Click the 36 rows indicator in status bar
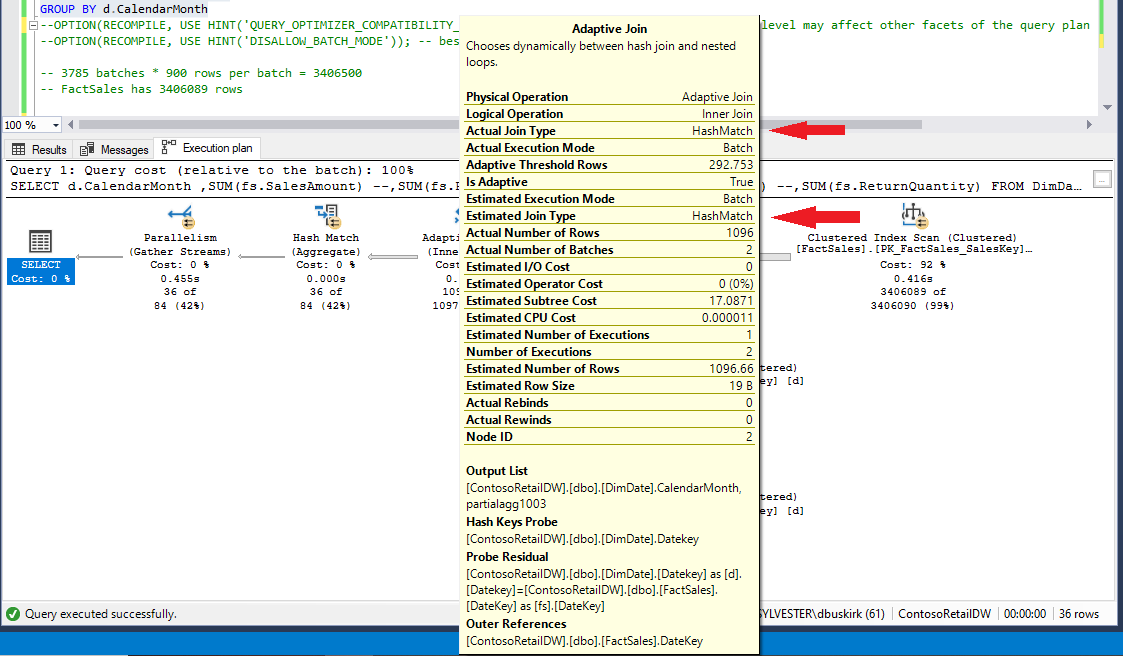 (x=1079, y=614)
